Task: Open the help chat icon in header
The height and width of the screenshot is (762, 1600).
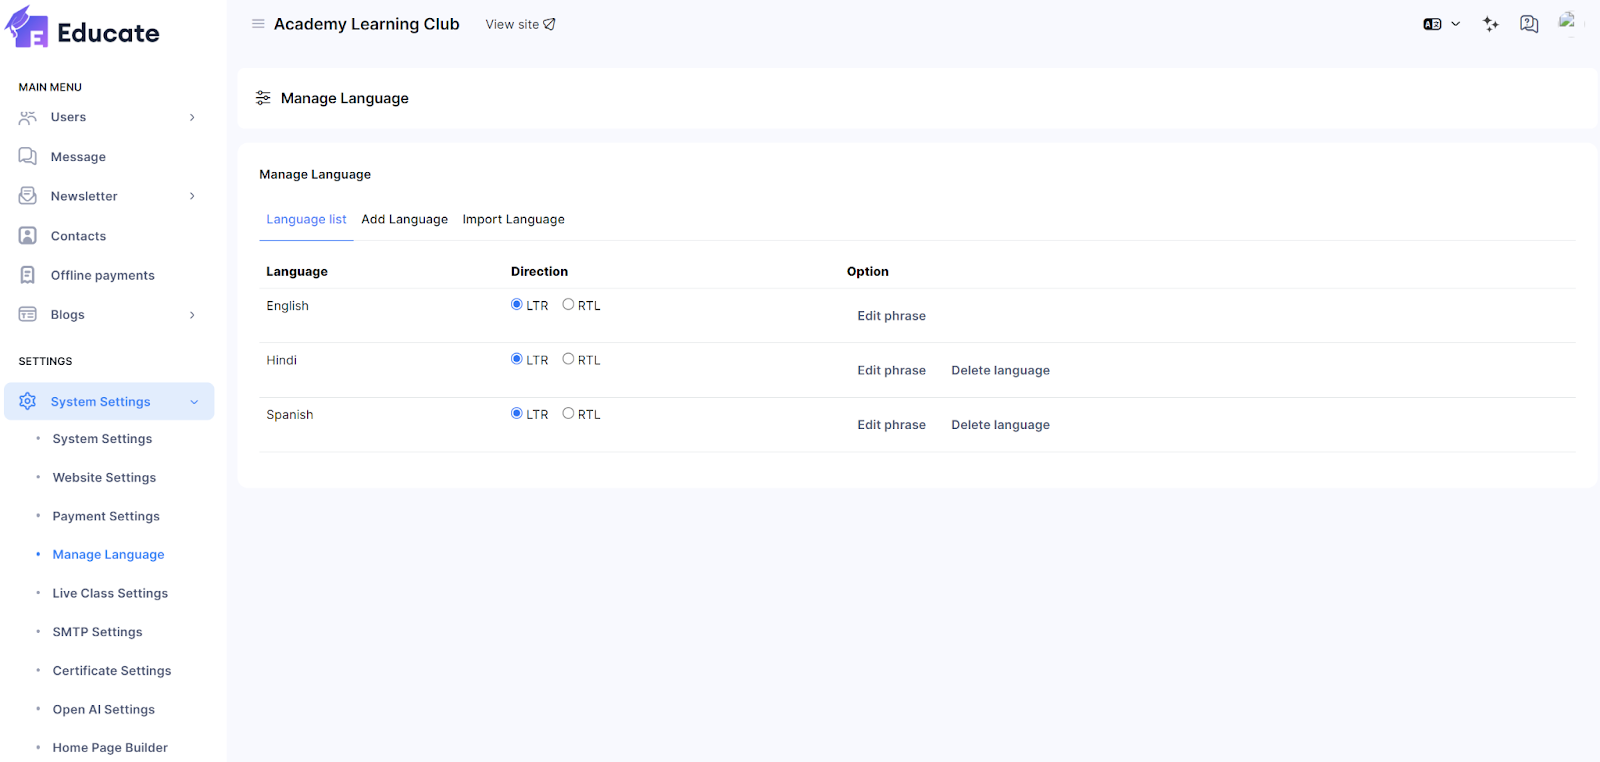Action: [x=1529, y=24]
